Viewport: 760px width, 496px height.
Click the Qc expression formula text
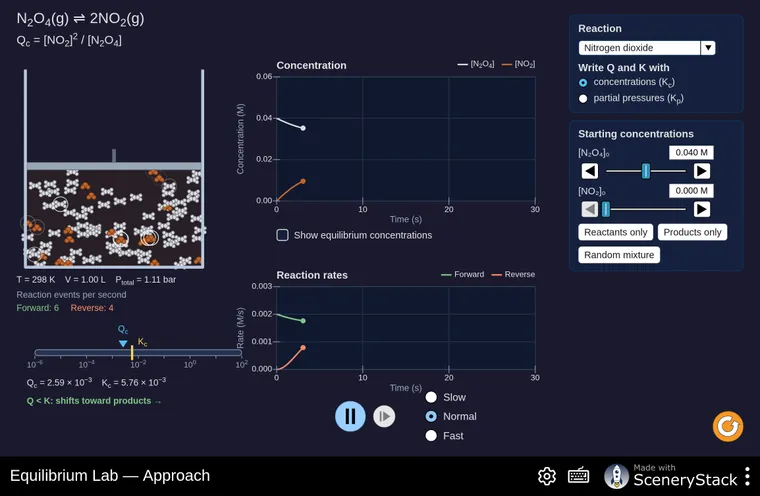[x=69, y=40]
